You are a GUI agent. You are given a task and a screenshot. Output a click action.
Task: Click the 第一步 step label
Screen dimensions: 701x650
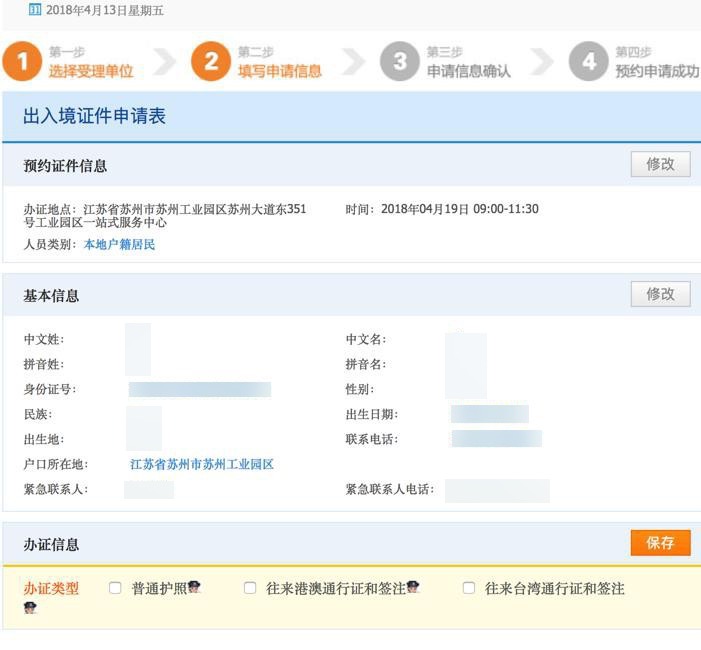pos(67,52)
